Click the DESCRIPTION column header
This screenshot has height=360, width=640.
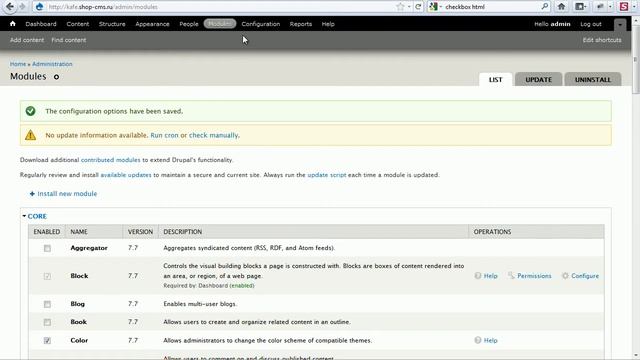coord(182,232)
